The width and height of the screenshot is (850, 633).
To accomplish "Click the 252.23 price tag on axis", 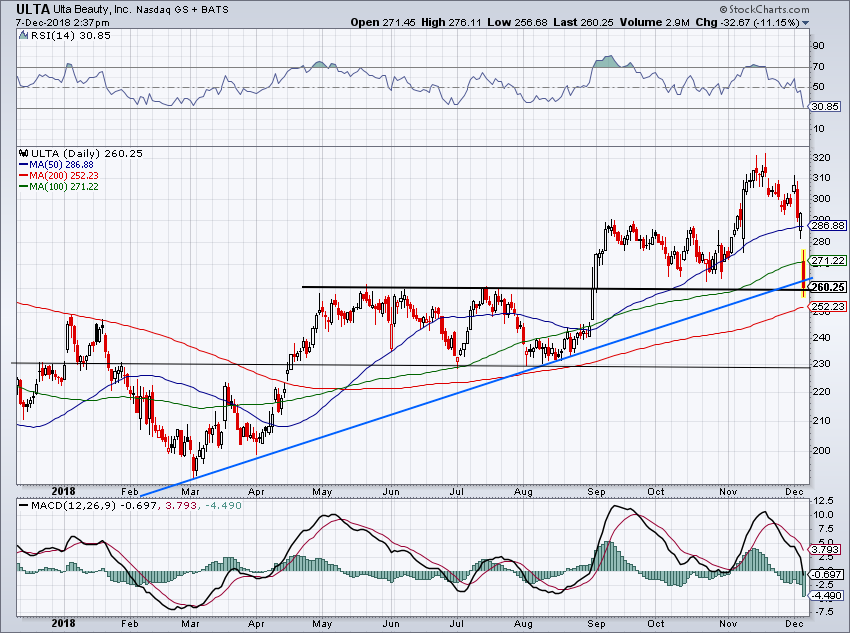I will [828, 307].
